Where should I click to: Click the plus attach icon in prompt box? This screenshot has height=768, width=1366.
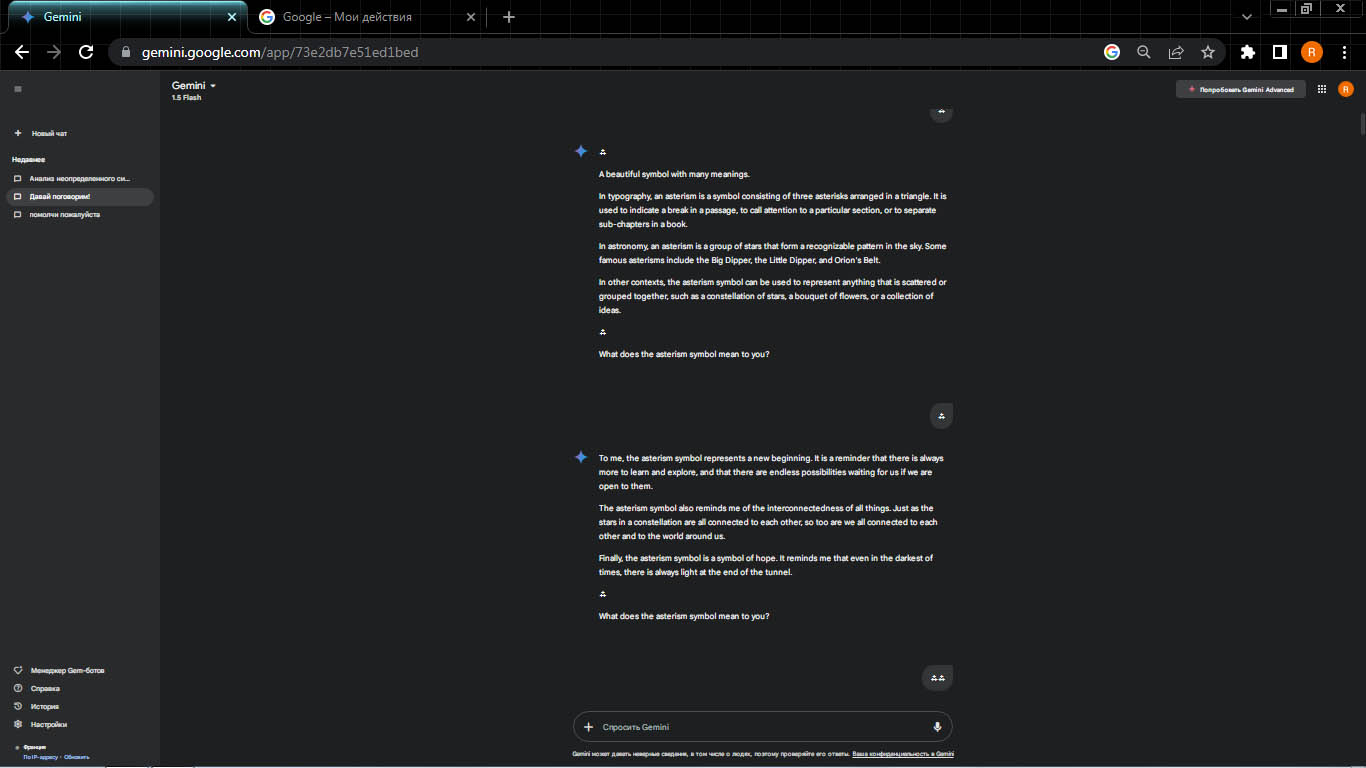(589, 727)
